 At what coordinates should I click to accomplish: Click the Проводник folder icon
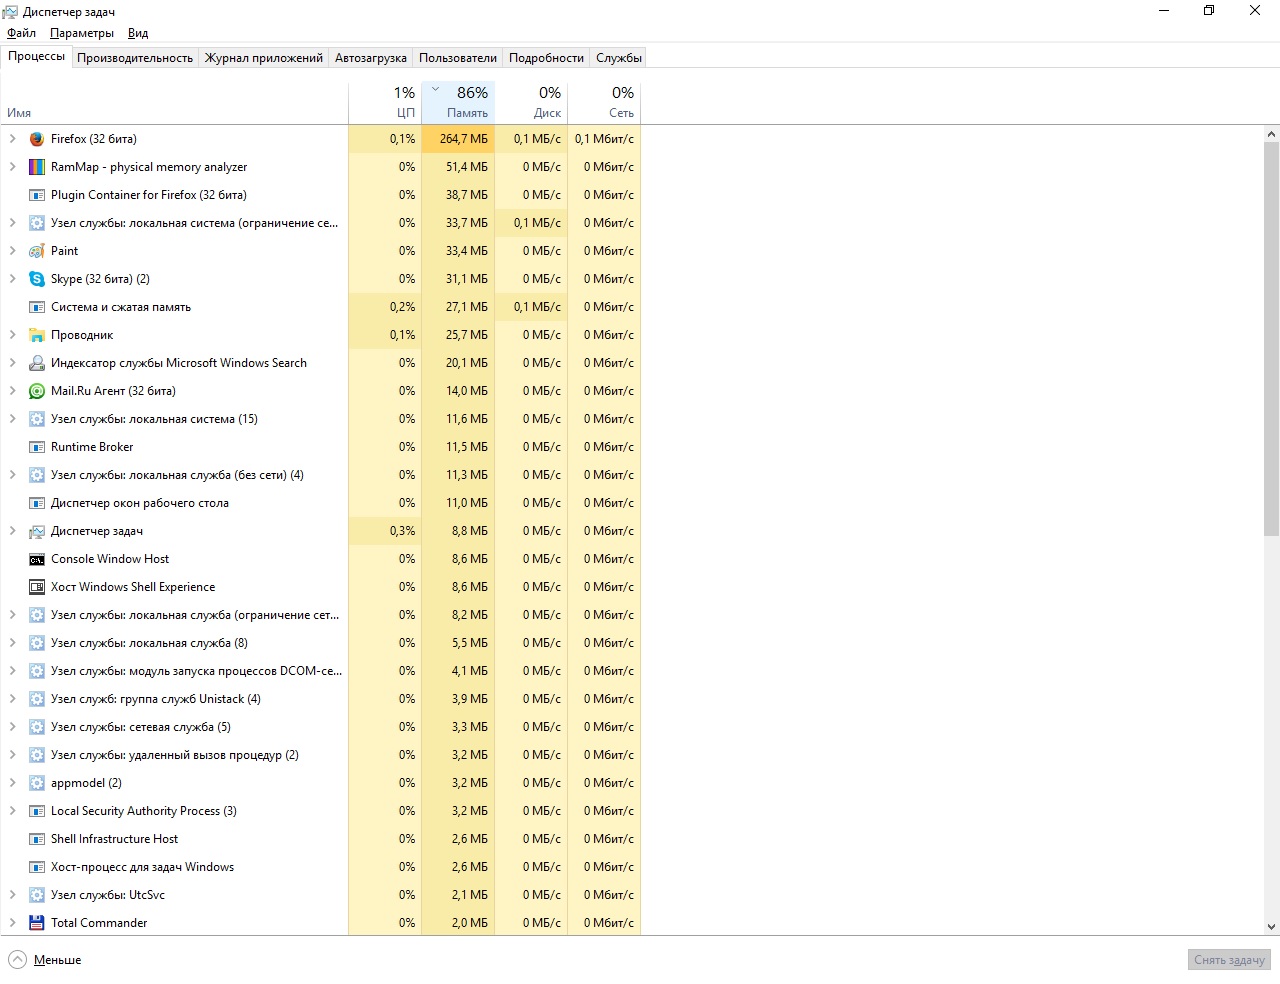[37, 335]
